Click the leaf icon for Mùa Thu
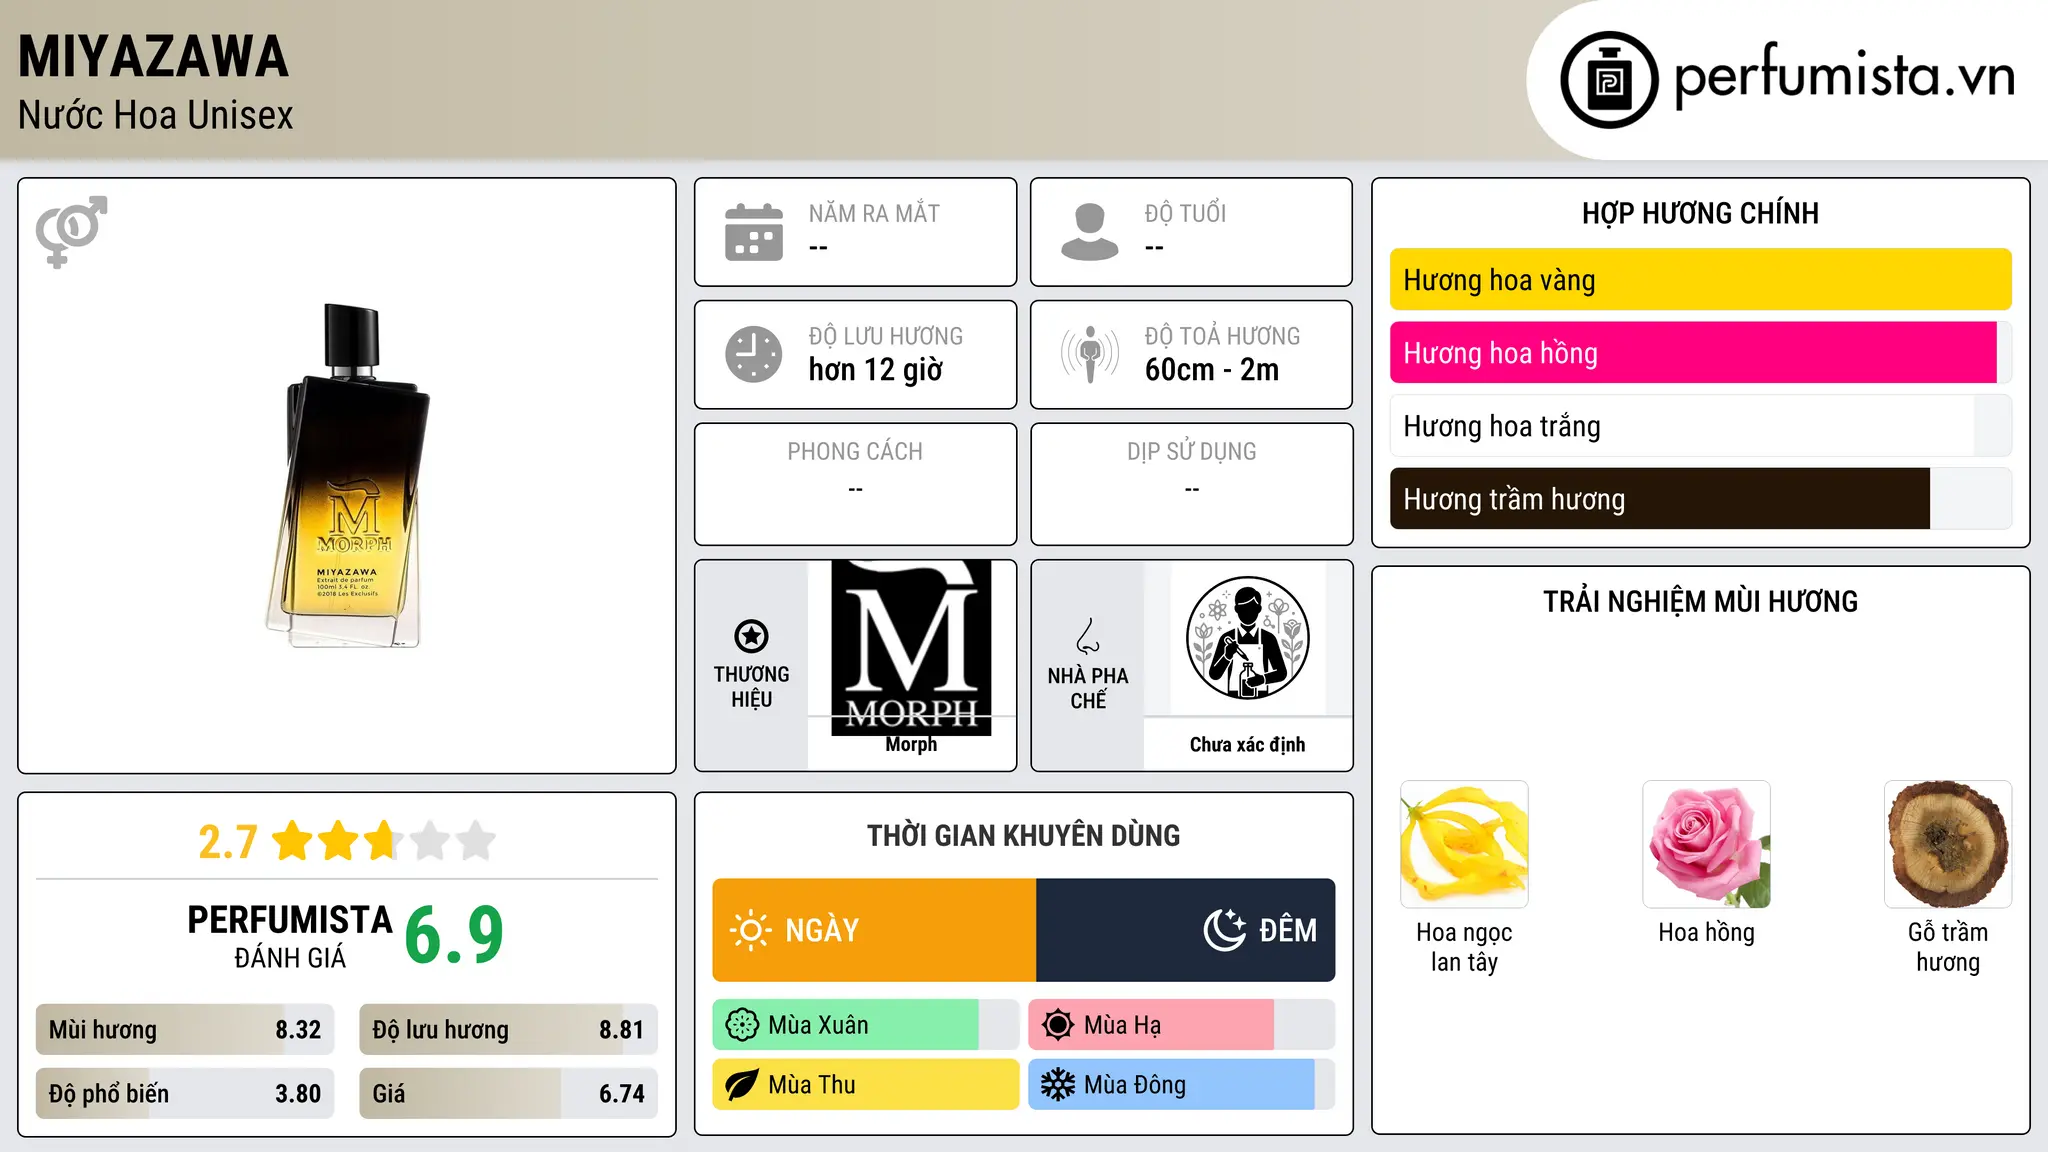This screenshot has width=2048, height=1152. [742, 1085]
